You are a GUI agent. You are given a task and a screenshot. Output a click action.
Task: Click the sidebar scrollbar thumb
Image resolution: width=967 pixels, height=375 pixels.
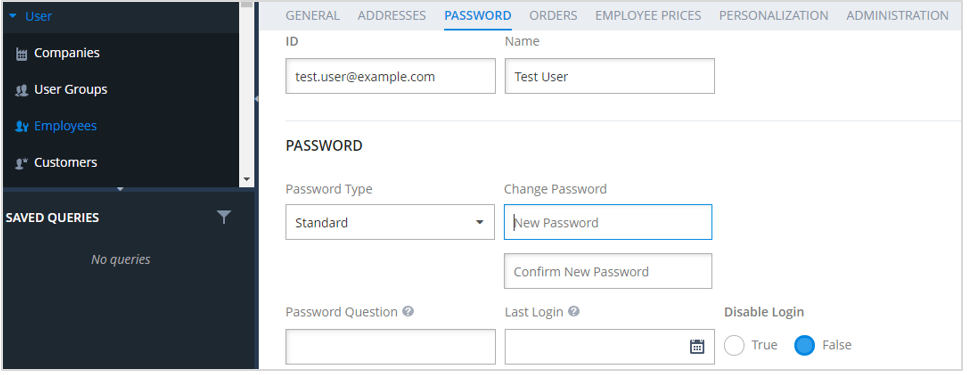click(247, 4)
